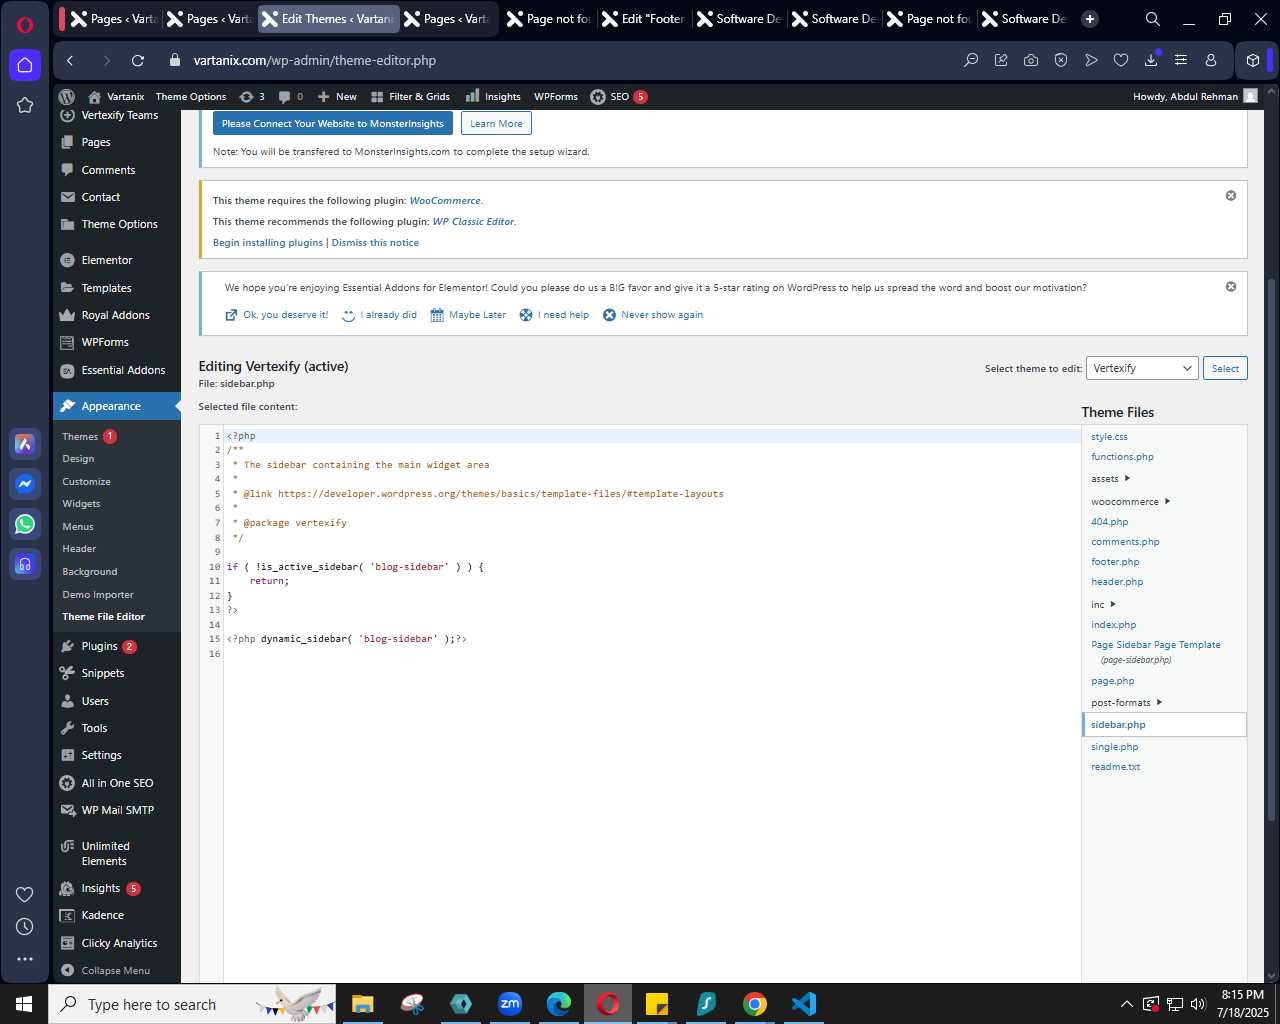Image resolution: width=1280 pixels, height=1024 pixels.
Task: Open WhatsApp in Opera sidebar
Action: (25, 524)
